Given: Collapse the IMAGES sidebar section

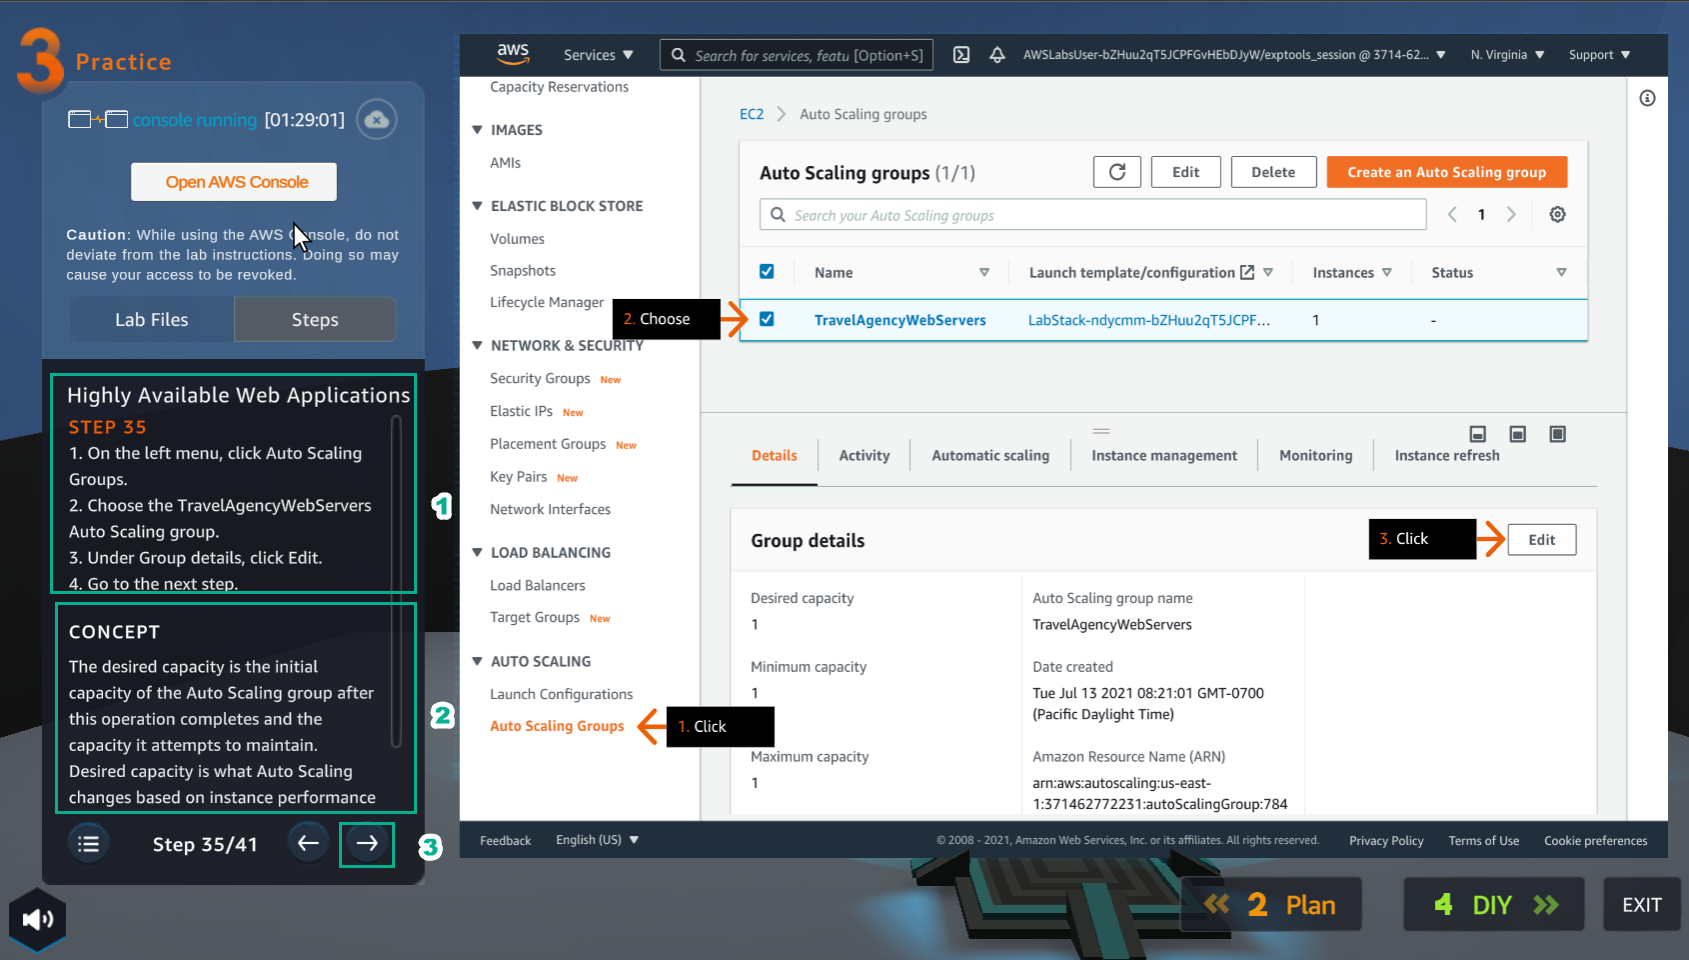Looking at the screenshot, I should (477, 130).
